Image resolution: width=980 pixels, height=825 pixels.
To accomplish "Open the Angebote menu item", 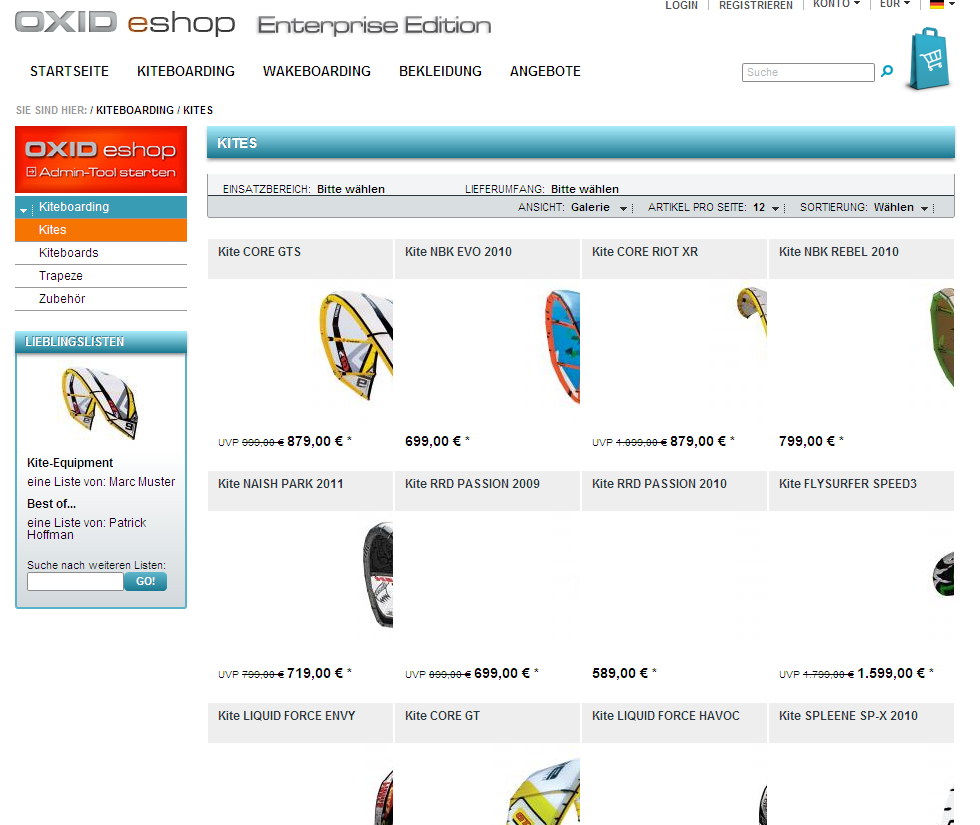I will [545, 71].
